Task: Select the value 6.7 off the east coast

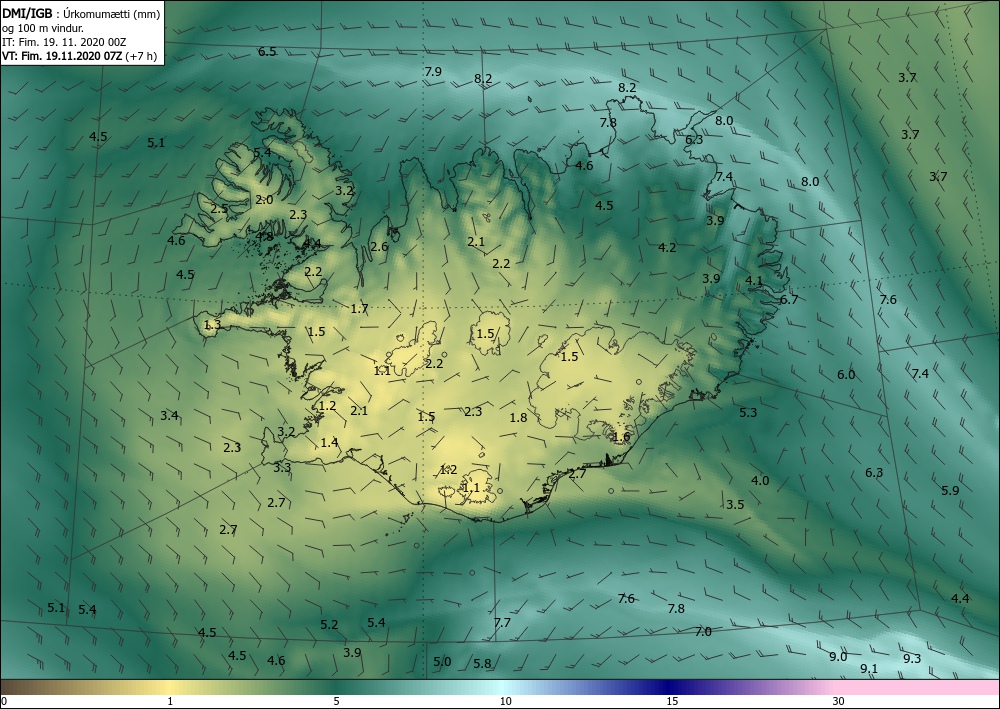Action: pyautogui.click(x=789, y=300)
